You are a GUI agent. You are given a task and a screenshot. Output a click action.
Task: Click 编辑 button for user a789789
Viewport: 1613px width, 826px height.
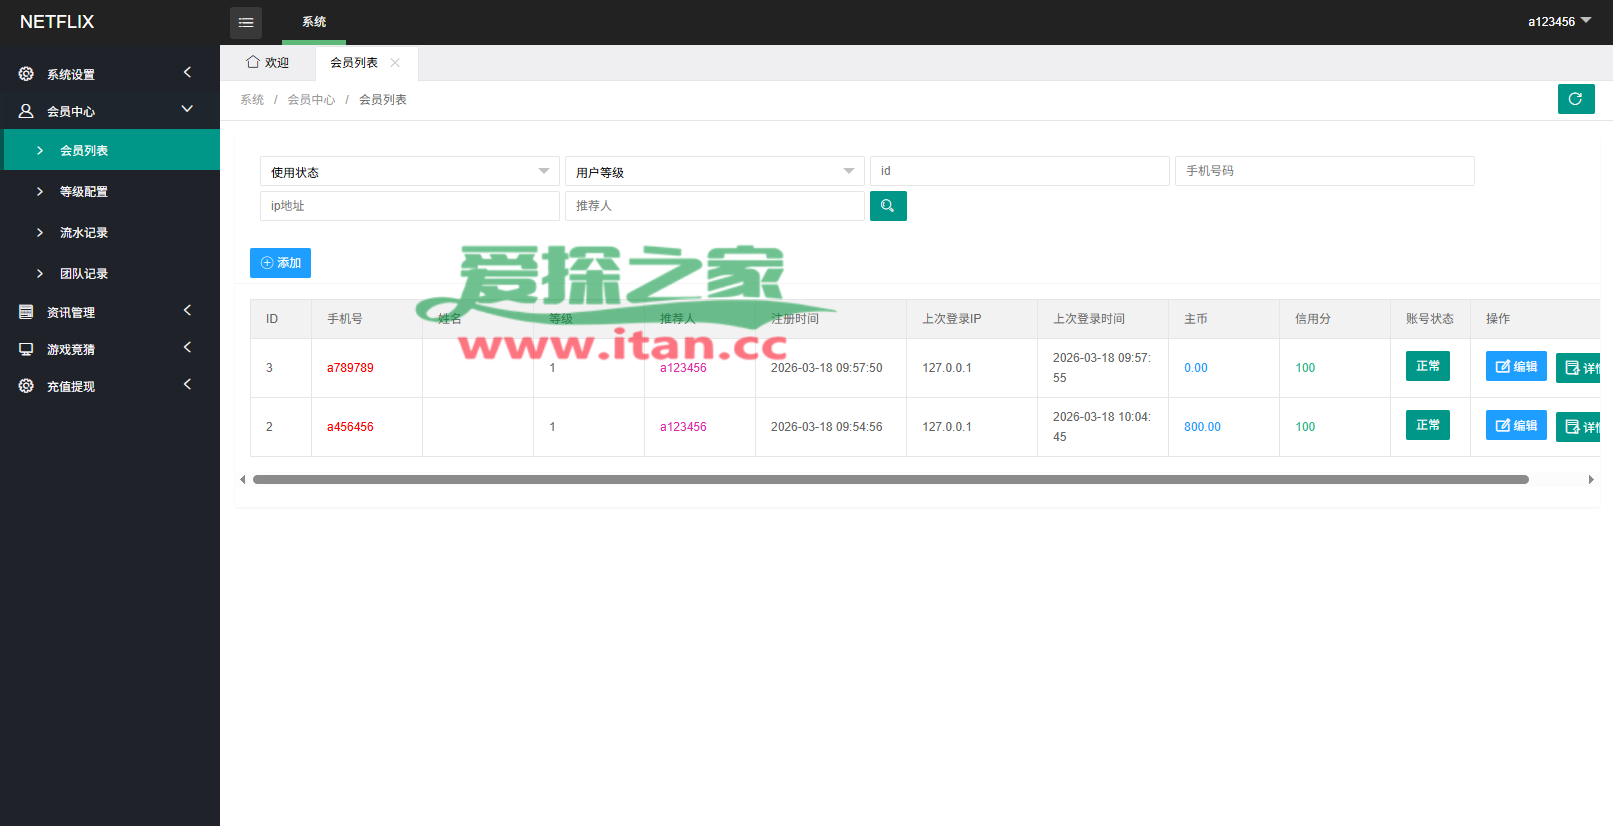(1515, 366)
